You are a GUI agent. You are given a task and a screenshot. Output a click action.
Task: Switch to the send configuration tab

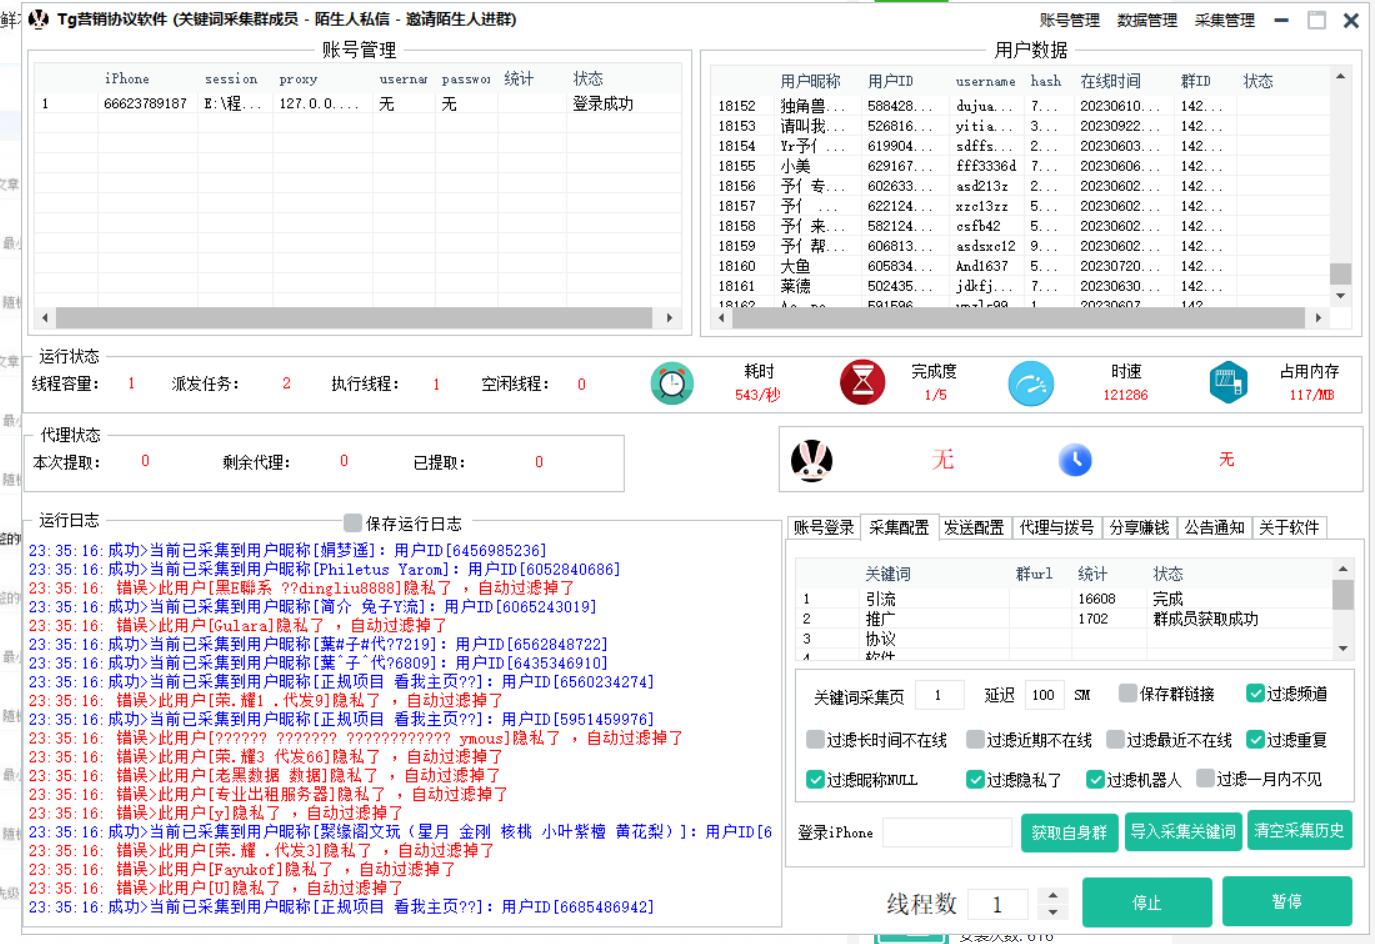pos(973,527)
